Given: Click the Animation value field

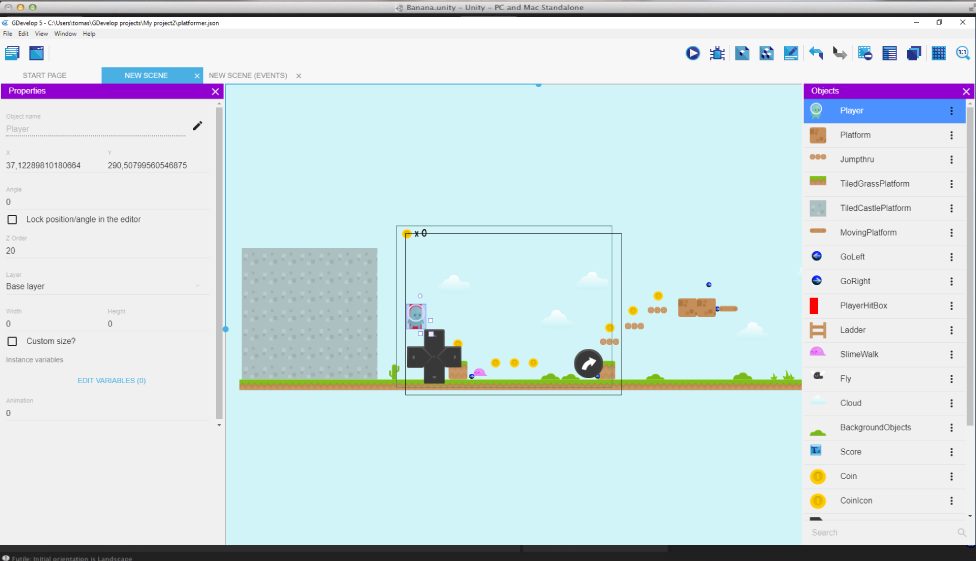Looking at the screenshot, I should tap(104, 413).
